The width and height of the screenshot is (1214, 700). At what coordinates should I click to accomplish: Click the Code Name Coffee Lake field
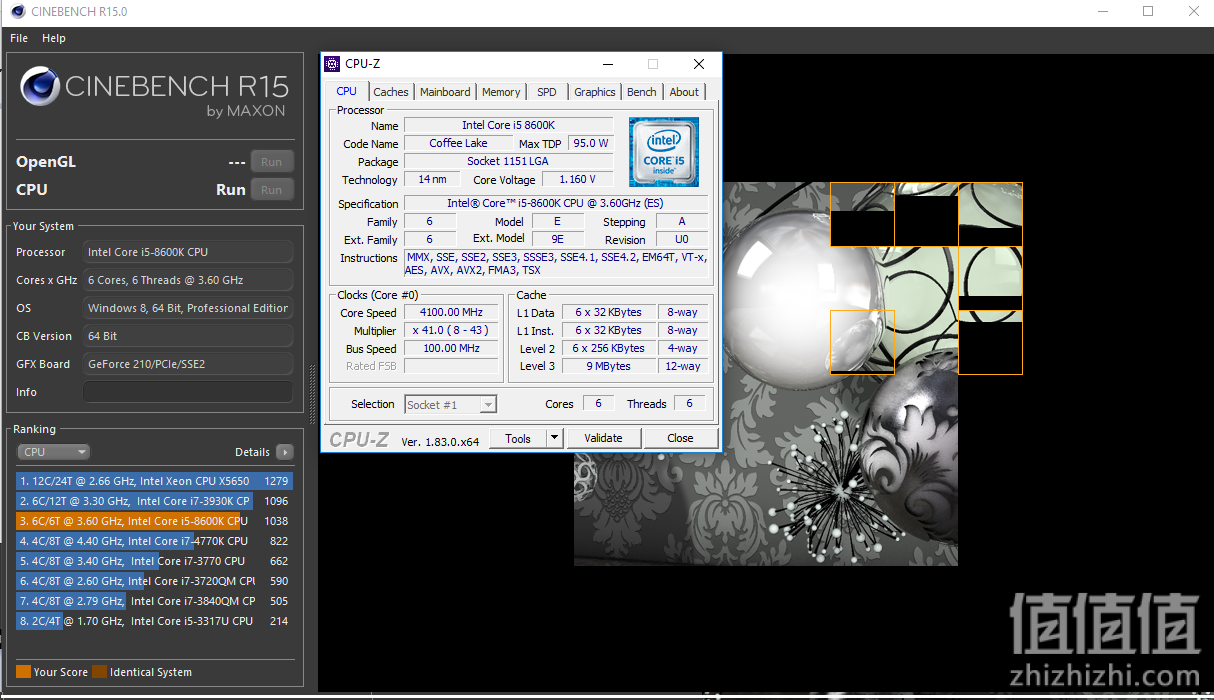pos(459,143)
